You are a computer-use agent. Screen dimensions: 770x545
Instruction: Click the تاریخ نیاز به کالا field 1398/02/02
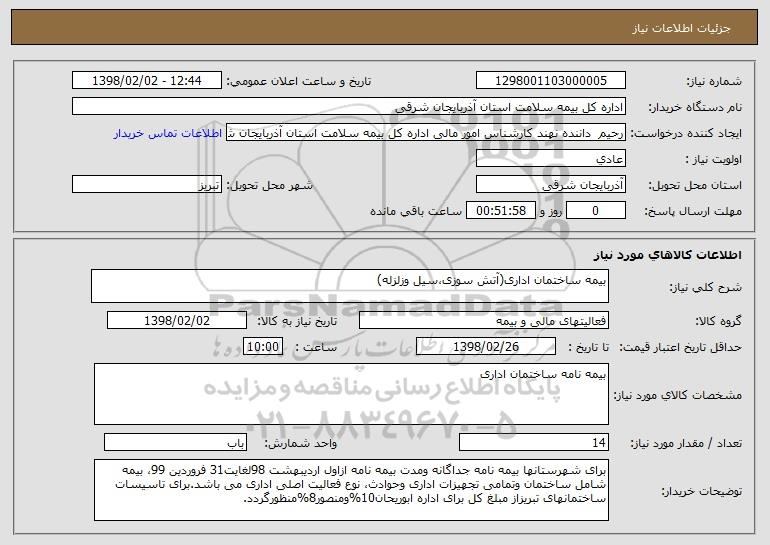pos(177,321)
